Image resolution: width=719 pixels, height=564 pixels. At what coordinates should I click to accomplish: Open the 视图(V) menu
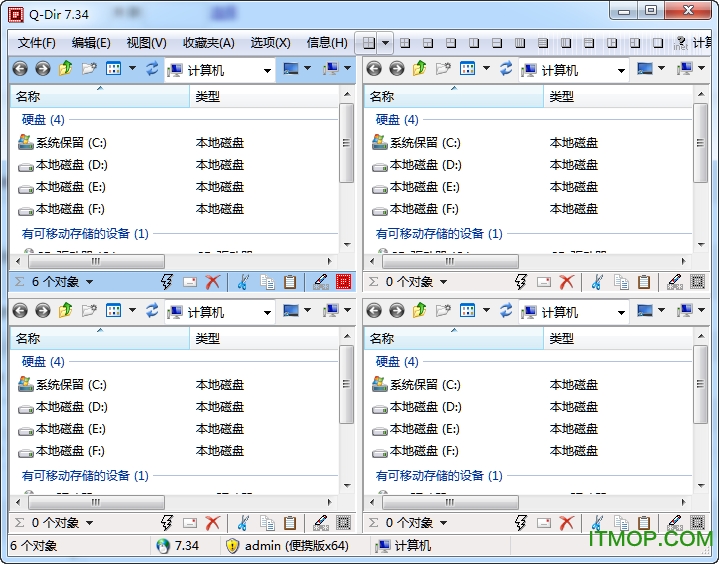pos(147,43)
